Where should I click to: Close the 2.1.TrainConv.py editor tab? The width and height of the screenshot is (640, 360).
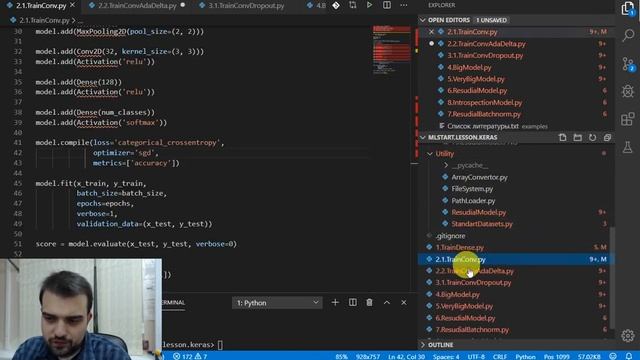[72, 5]
